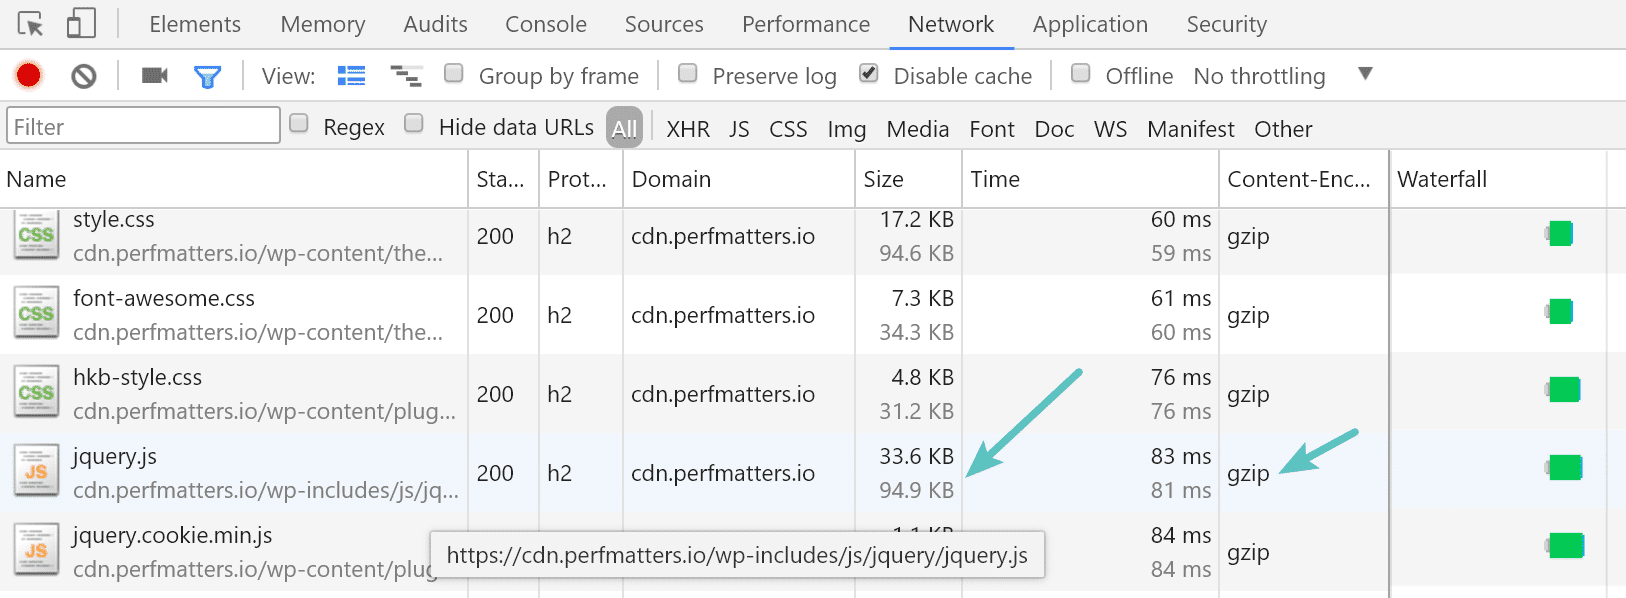Switch to large request rows view icon
Image resolution: width=1626 pixels, height=598 pixels.
[351, 76]
